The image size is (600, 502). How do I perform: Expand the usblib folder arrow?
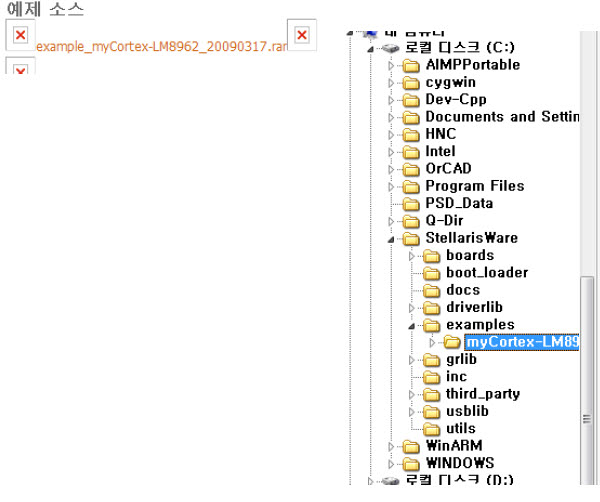[x=411, y=412]
